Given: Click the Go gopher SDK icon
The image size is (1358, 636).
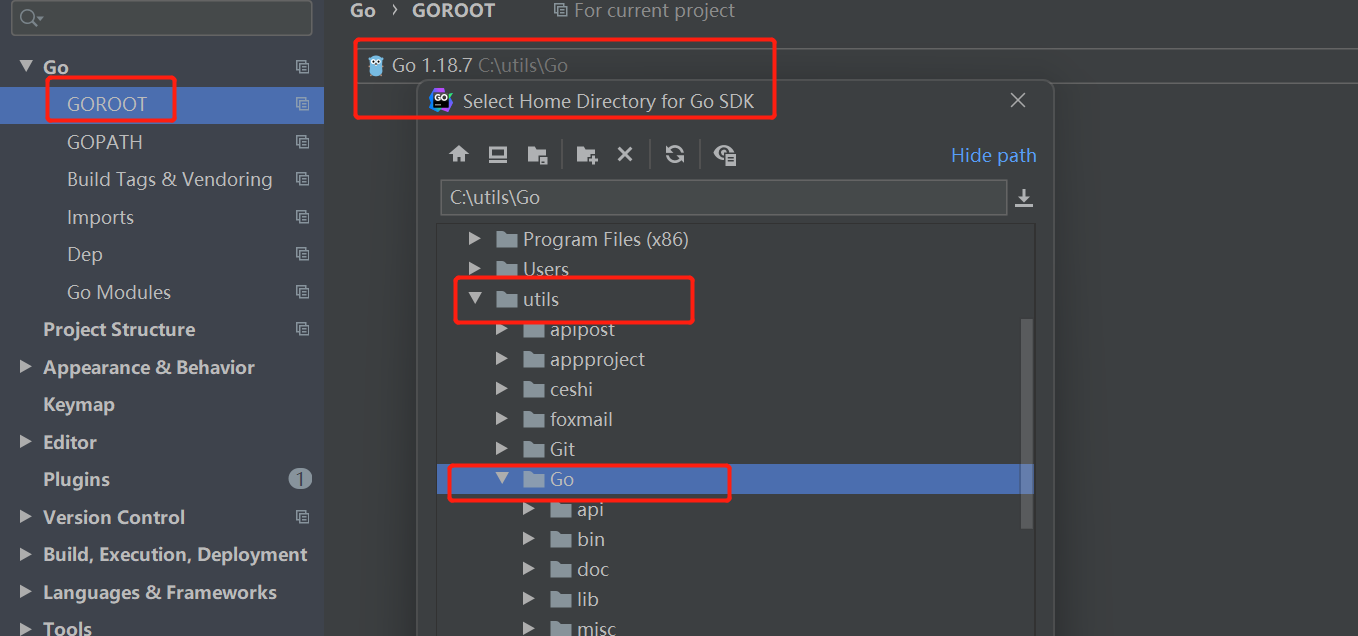Looking at the screenshot, I should coord(376,66).
